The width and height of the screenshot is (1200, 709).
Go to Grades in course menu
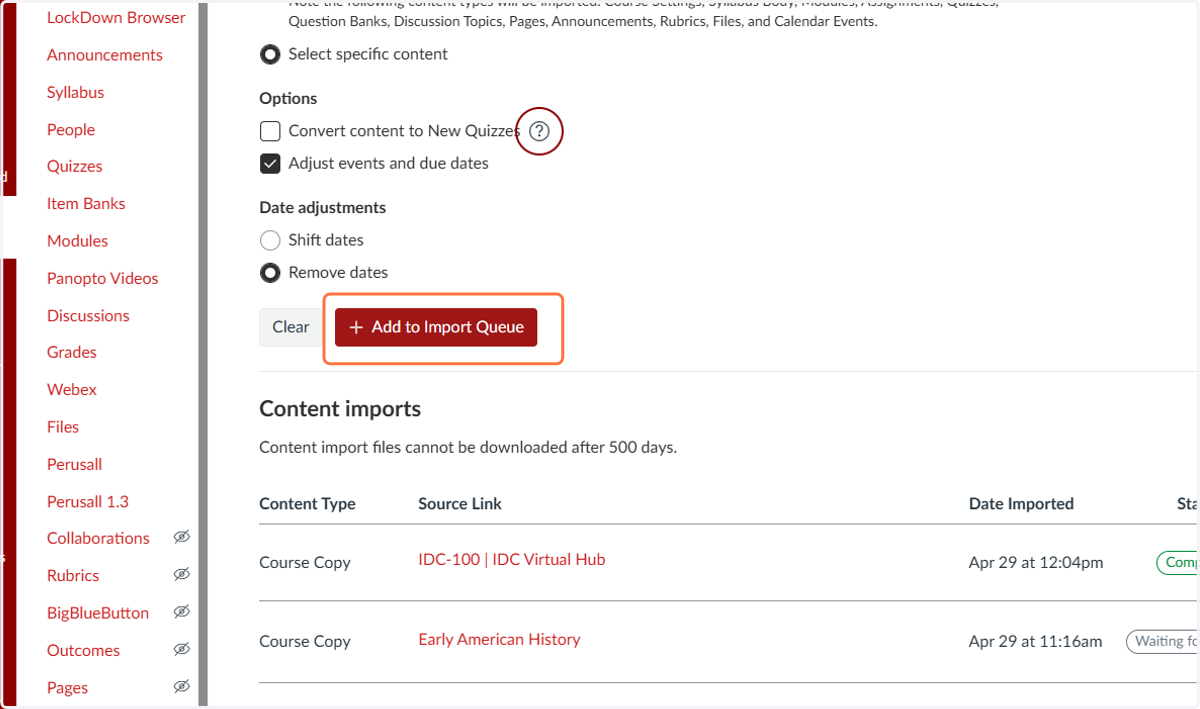tap(72, 352)
